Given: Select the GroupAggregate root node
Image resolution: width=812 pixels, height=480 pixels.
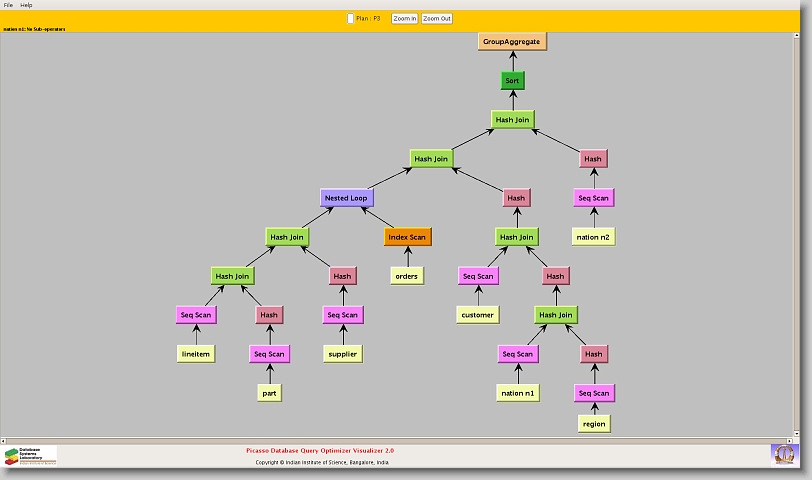Looking at the screenshot, I should (x=513, y=42).
